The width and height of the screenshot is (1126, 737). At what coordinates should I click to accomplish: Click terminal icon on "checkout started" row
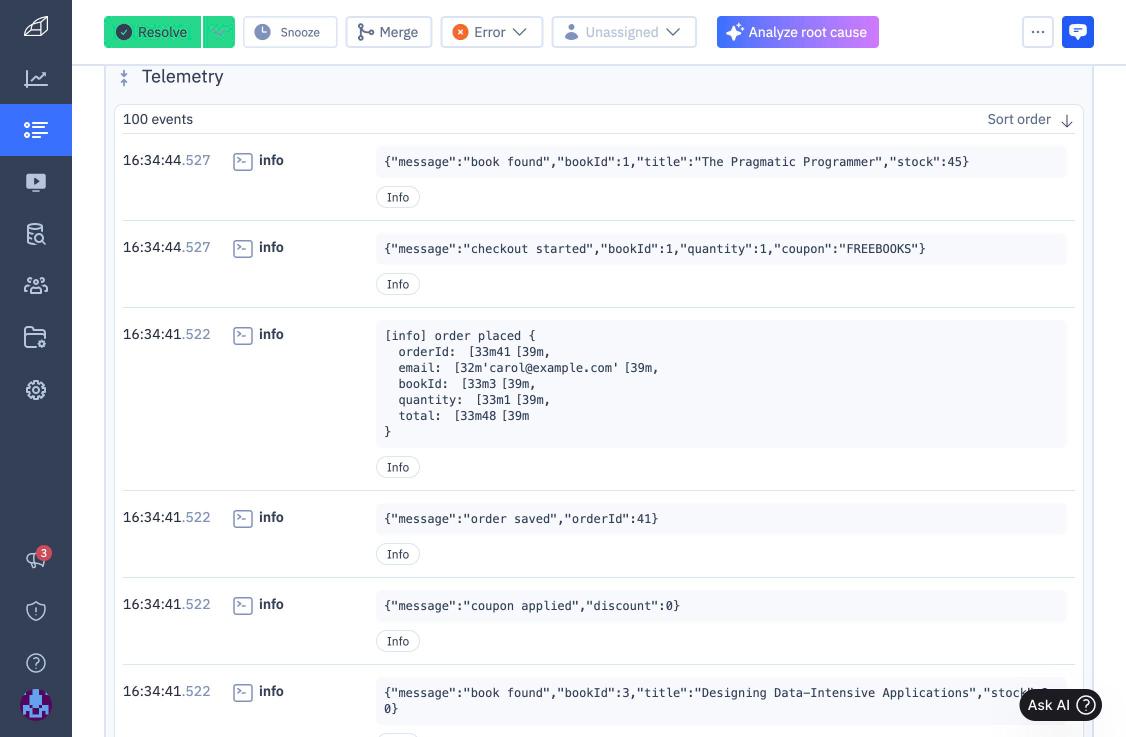pyautogui.click(x=243, y=249)
